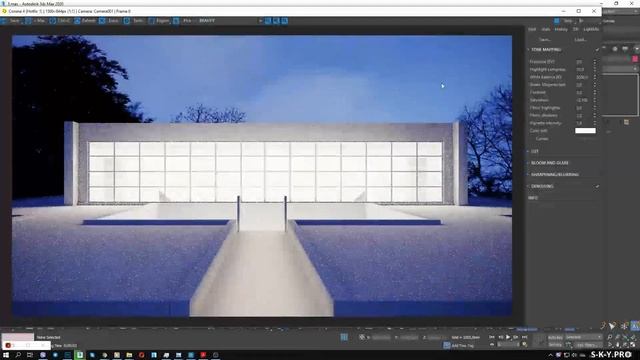Click the Saturation spinner arrows

point(595,100)
